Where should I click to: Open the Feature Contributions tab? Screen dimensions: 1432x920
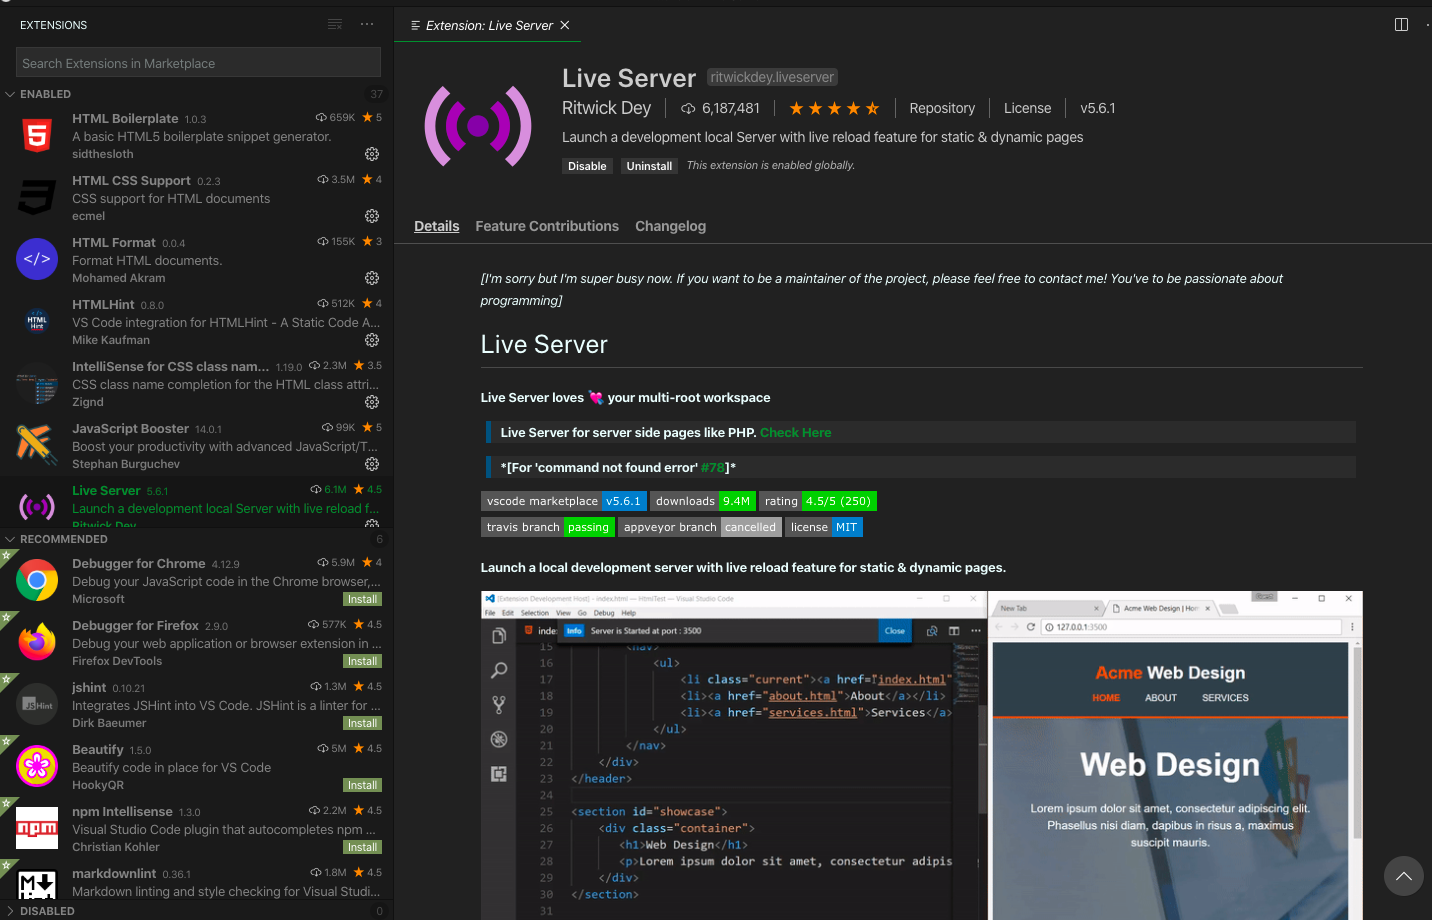tap(547, 226)
